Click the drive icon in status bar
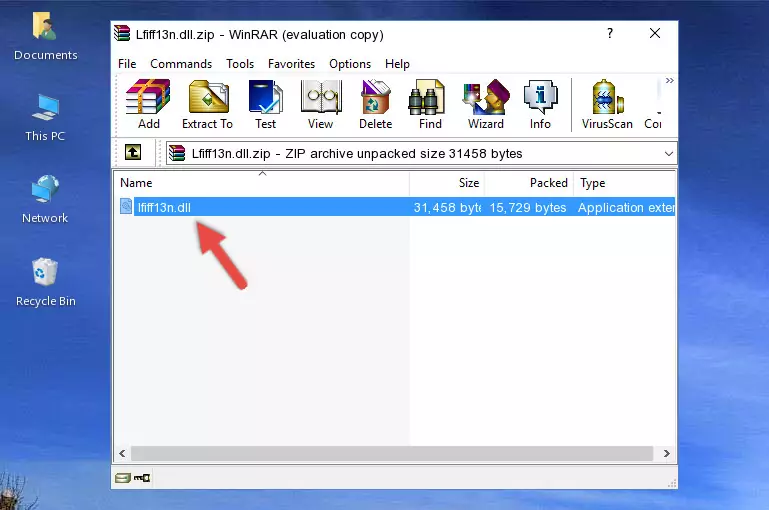Image resolution: width=769 pixels, height=510 pixels. coord(123,477)
